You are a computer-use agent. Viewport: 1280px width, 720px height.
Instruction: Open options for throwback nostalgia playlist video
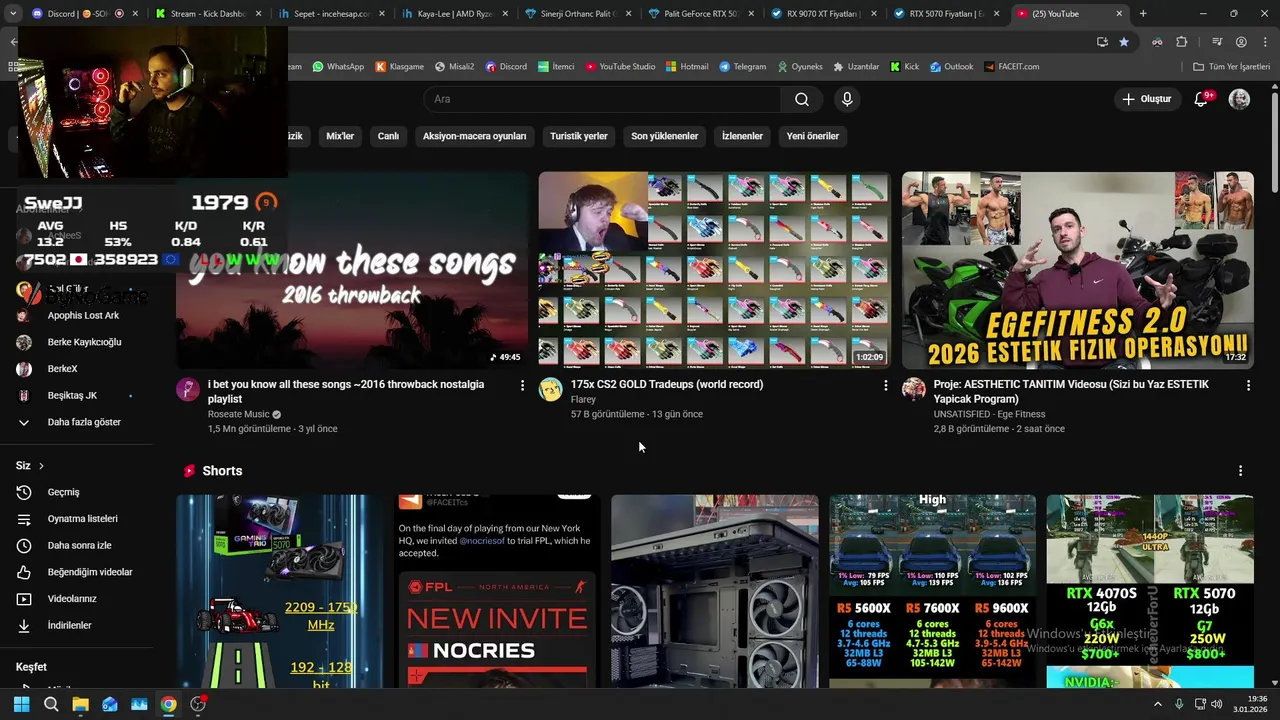[522, 385]
